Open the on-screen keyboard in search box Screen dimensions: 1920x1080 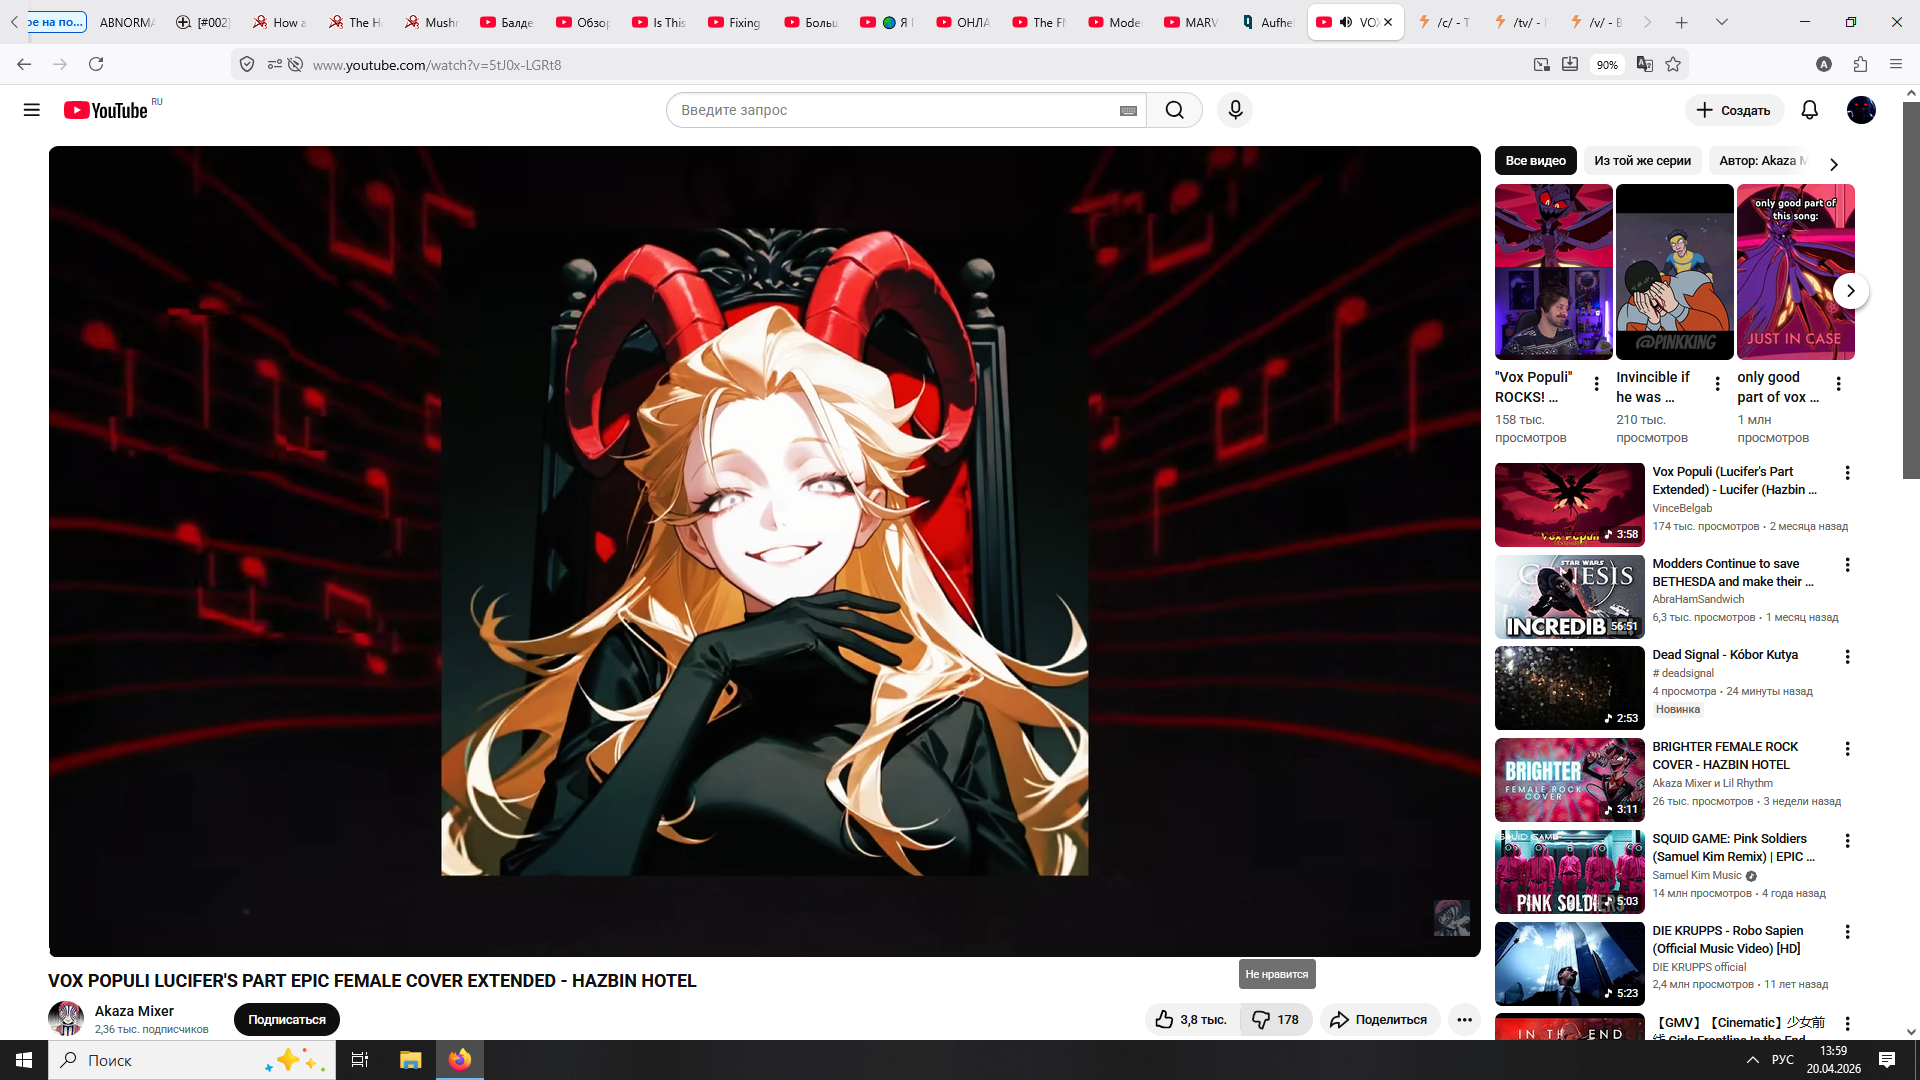coord(1128,111)
